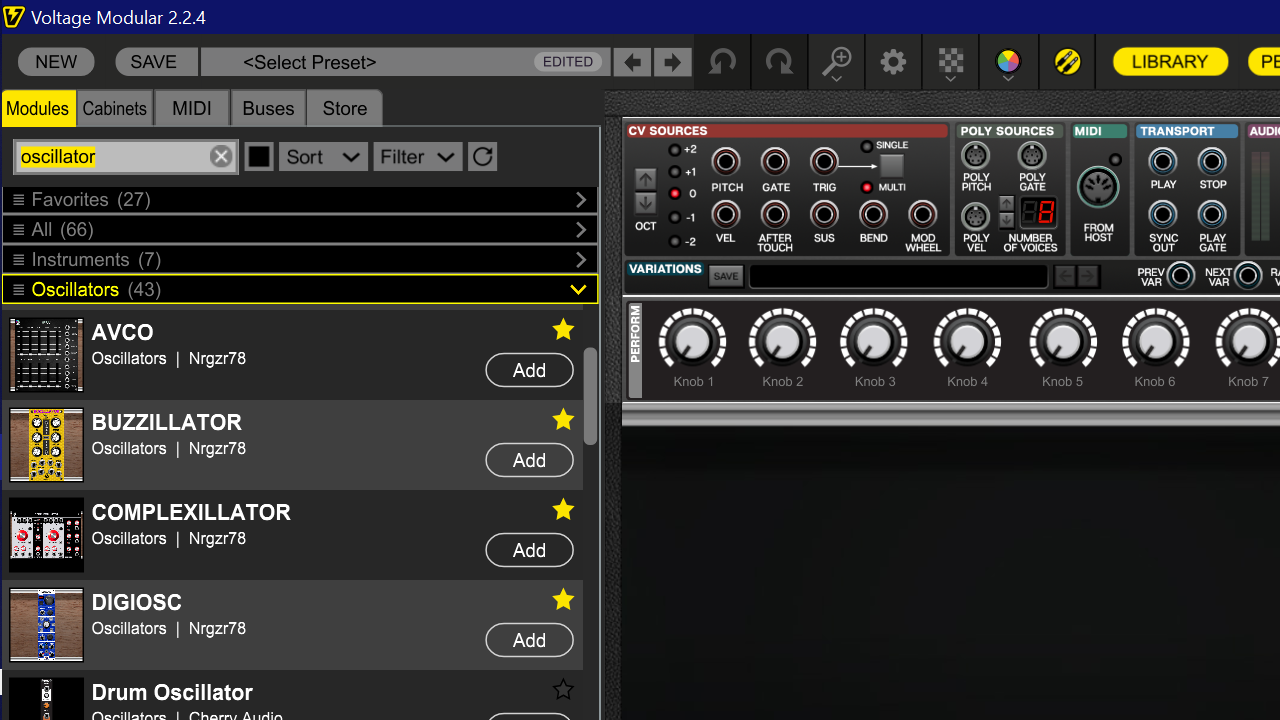Clear the oscillator search text
The image size is (1280, 720).
click(x=221, y=157)
